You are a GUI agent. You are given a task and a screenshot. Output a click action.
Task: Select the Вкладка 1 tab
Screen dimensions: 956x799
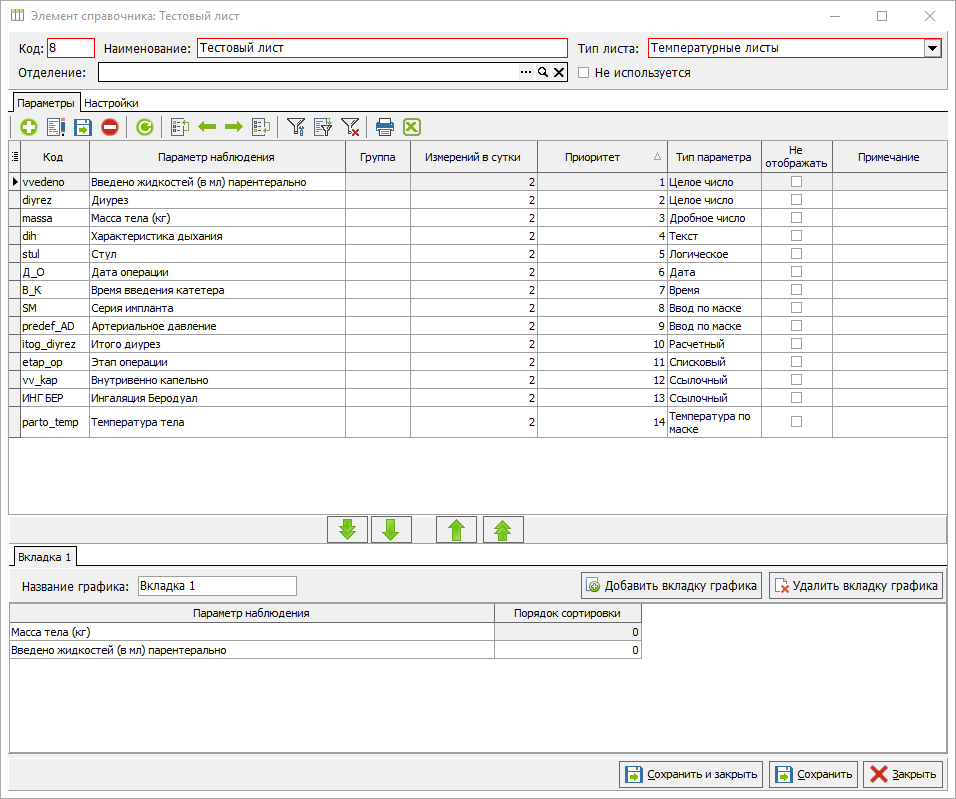point(45,557)
